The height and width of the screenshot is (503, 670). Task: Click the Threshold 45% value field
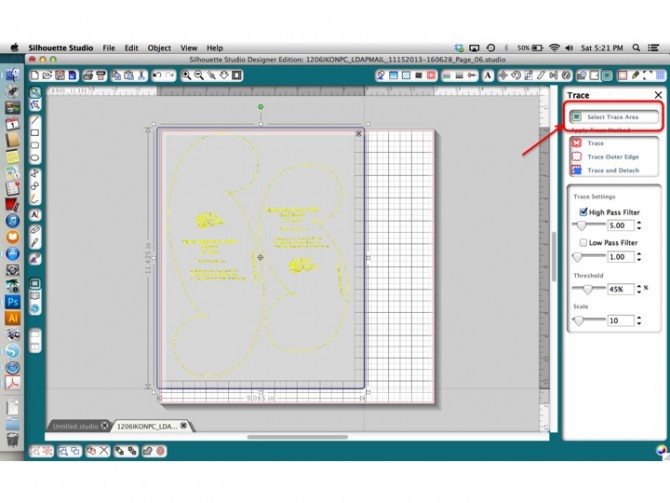(621, 289)
